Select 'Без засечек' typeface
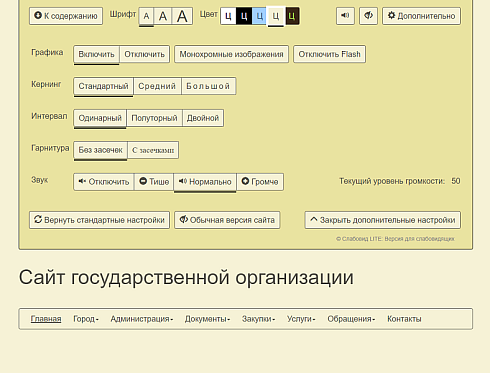The width and height of the screenshot is (490, 373). pyautogui.click(x=100, y=150)
